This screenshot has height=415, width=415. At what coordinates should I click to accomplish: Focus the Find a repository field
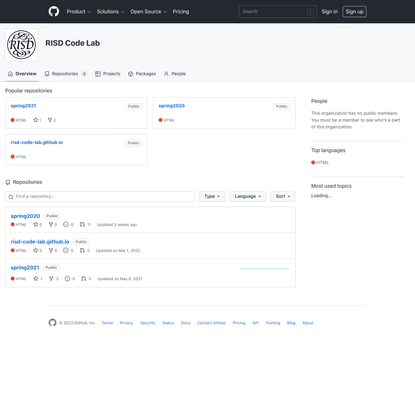tap(100, 196)
